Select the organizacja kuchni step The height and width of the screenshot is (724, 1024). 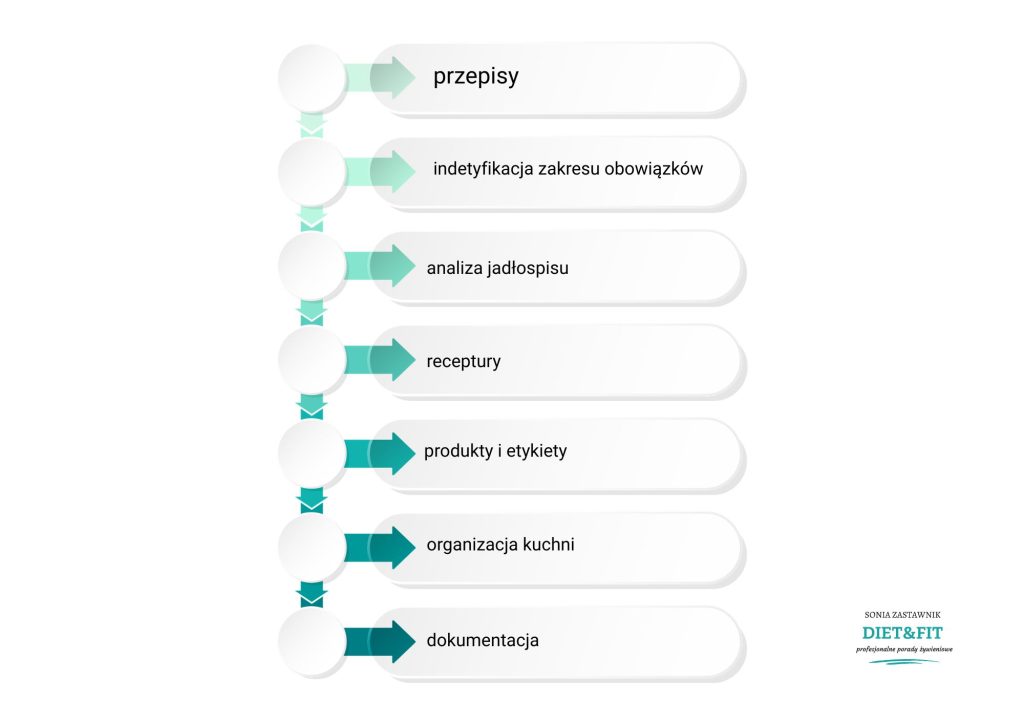[x=556, y=548]
